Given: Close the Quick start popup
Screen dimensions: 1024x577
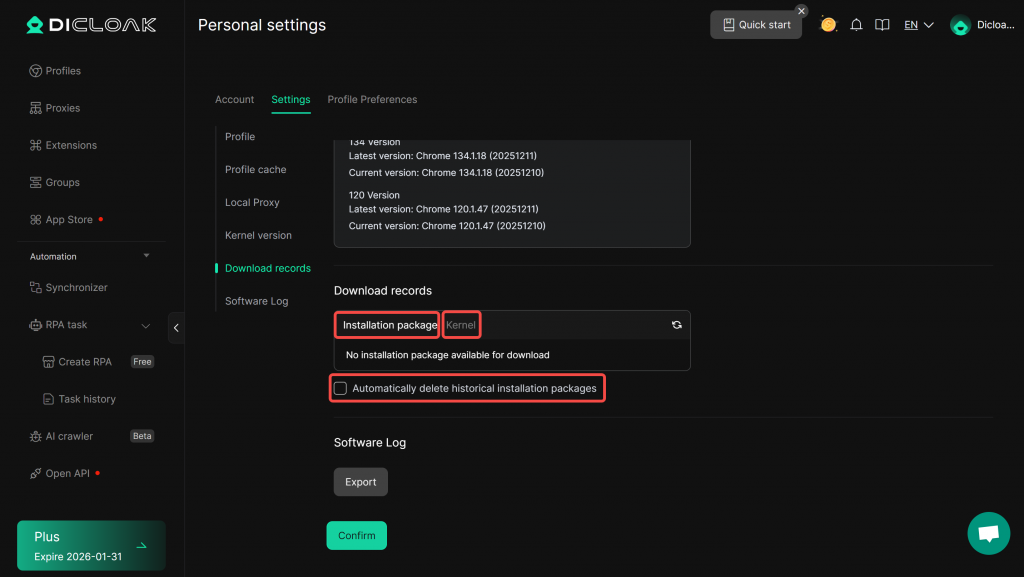Looking at the screenshot, I should click(801, 11).
